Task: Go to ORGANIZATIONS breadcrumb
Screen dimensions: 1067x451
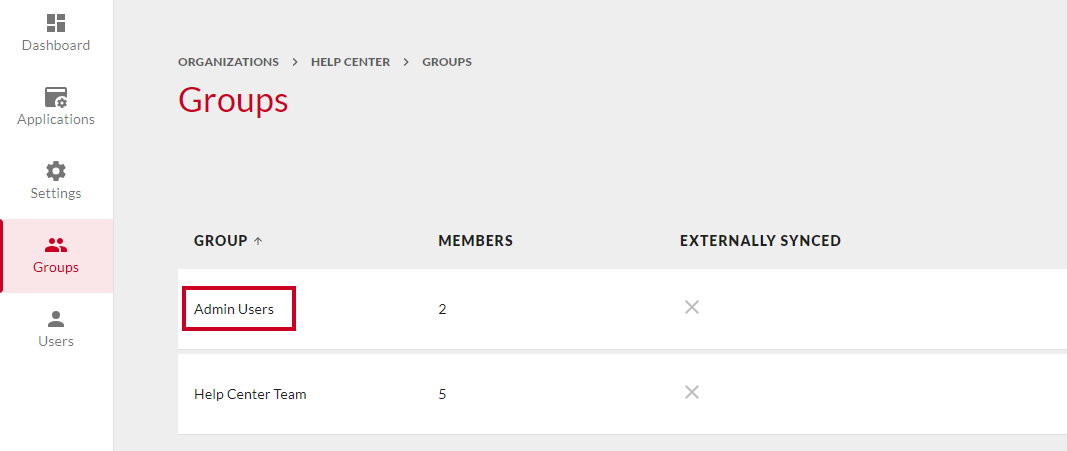Action: (x=229, y=62)
